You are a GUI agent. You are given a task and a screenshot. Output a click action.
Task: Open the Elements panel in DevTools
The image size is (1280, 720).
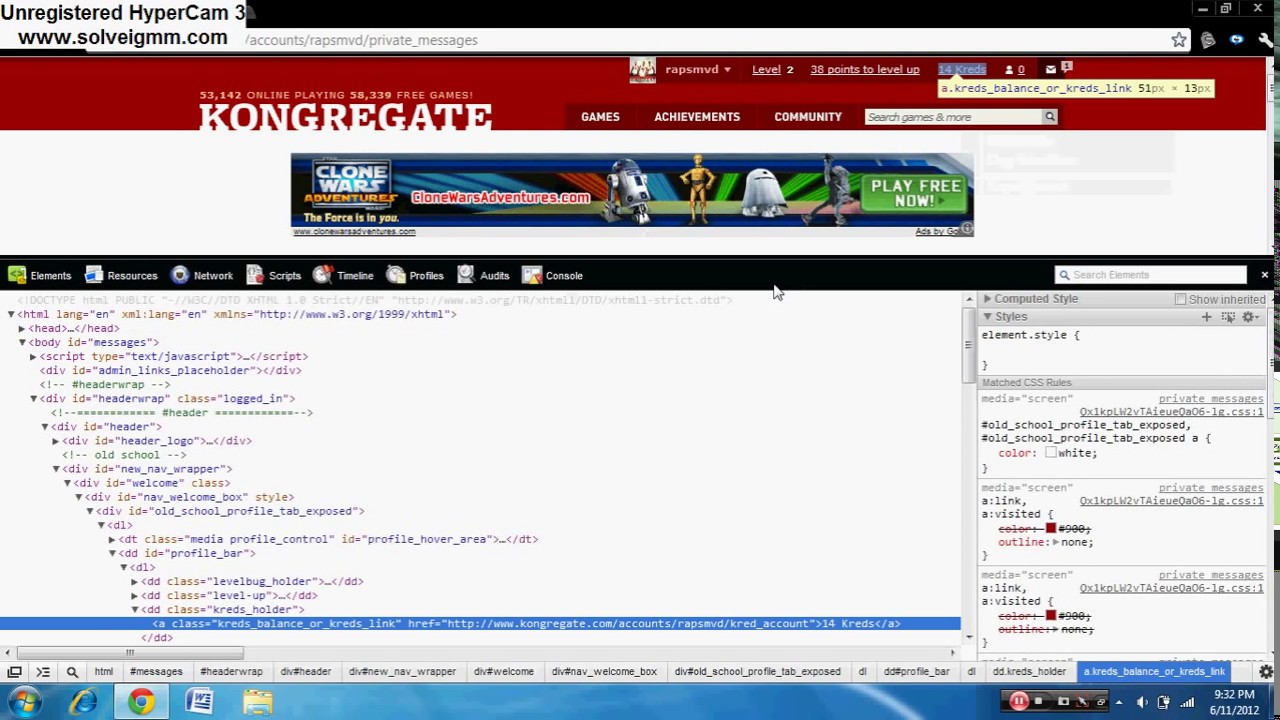coord(40,275)
